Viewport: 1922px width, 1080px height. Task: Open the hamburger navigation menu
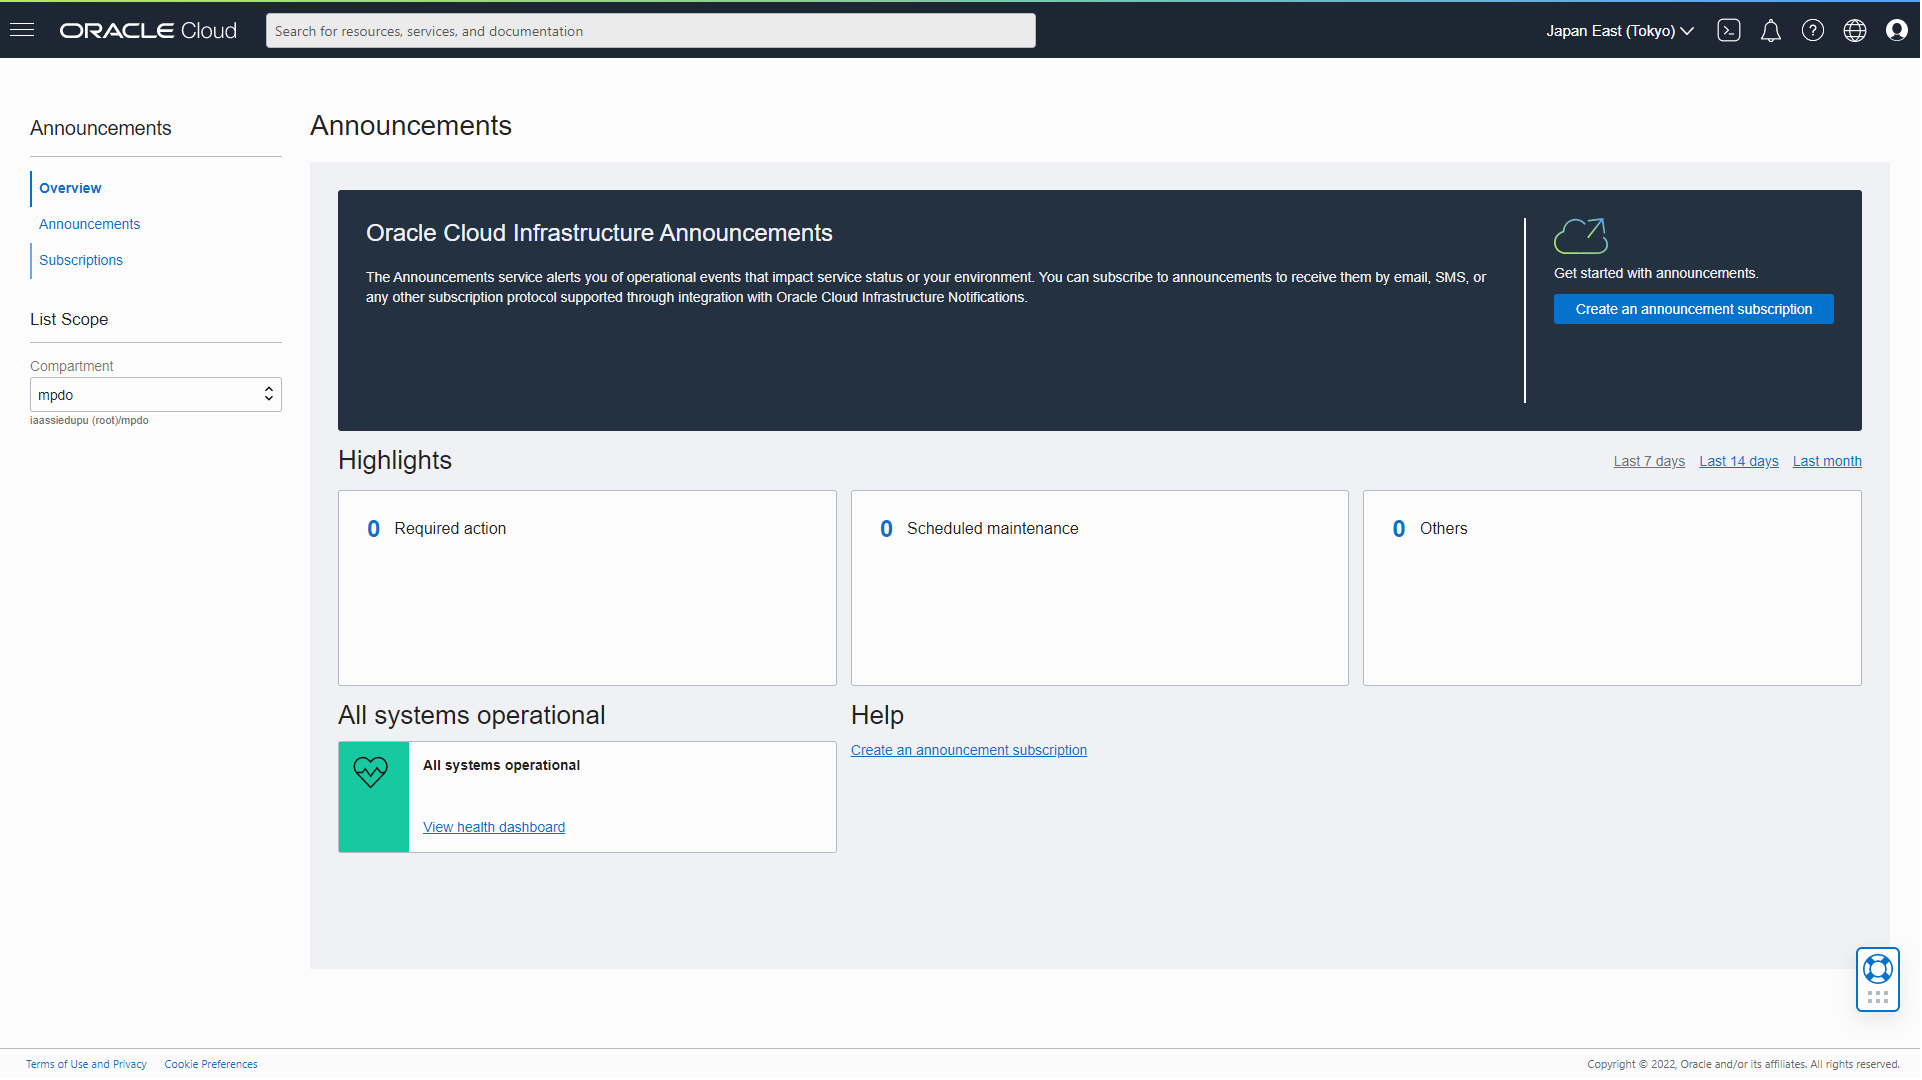22,30
